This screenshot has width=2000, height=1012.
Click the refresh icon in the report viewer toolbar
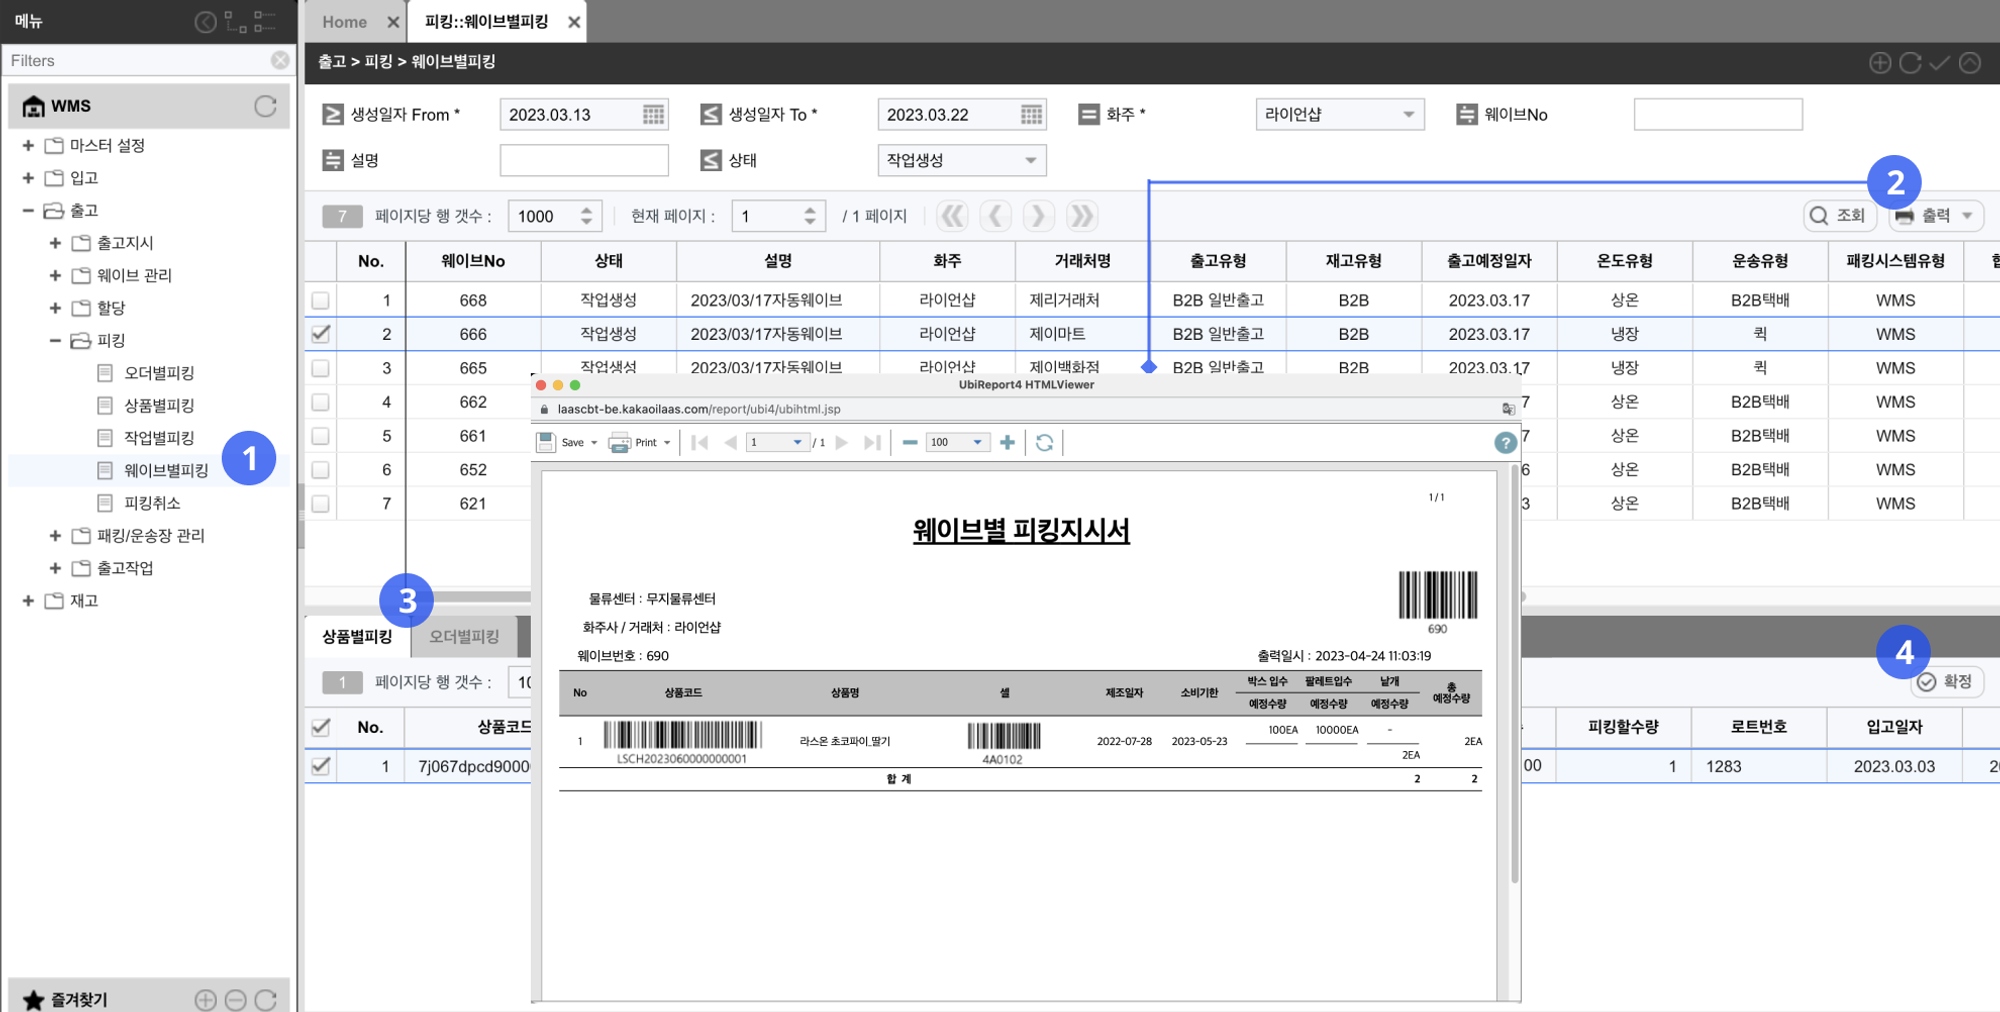tap(1044, 443)
